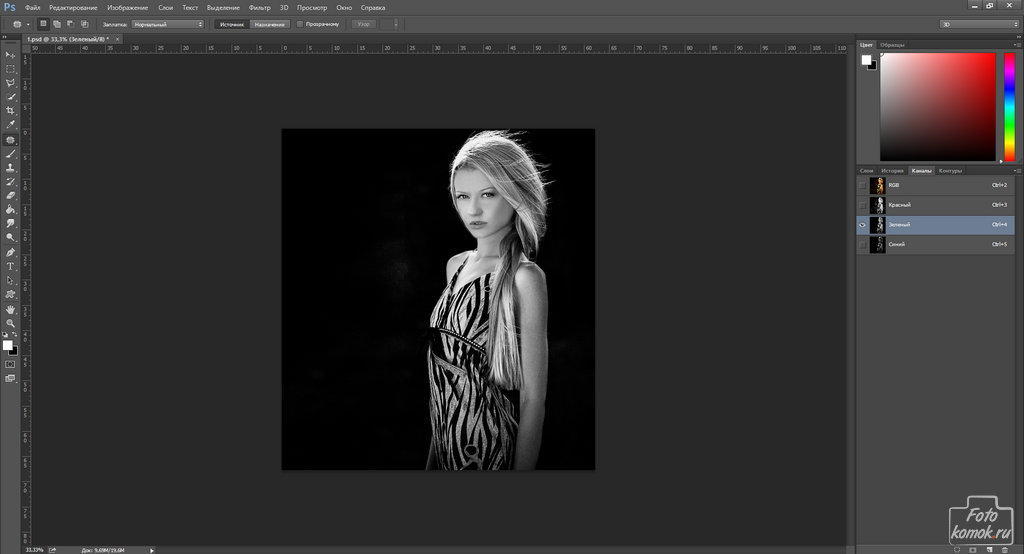Select the History Brush tool
The height and width of the screenshot is (554, 1024).
[10, 182]
